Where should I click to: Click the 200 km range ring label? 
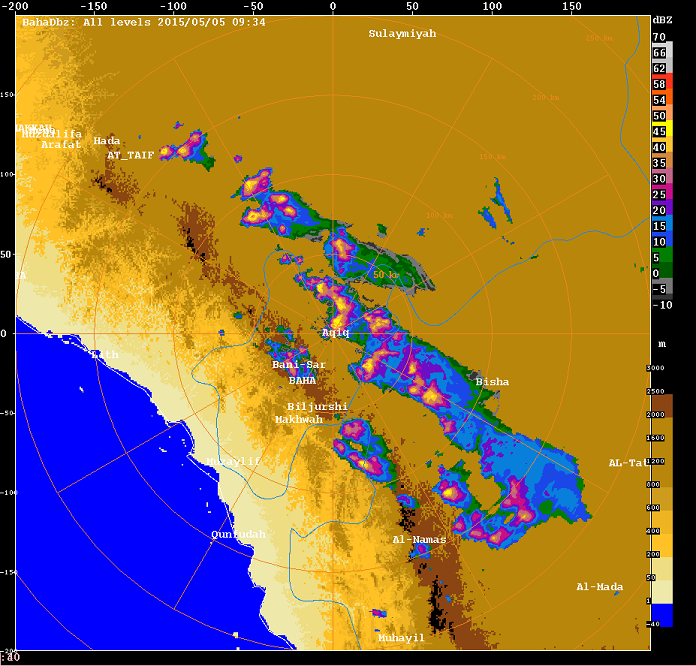coord(546,97)
